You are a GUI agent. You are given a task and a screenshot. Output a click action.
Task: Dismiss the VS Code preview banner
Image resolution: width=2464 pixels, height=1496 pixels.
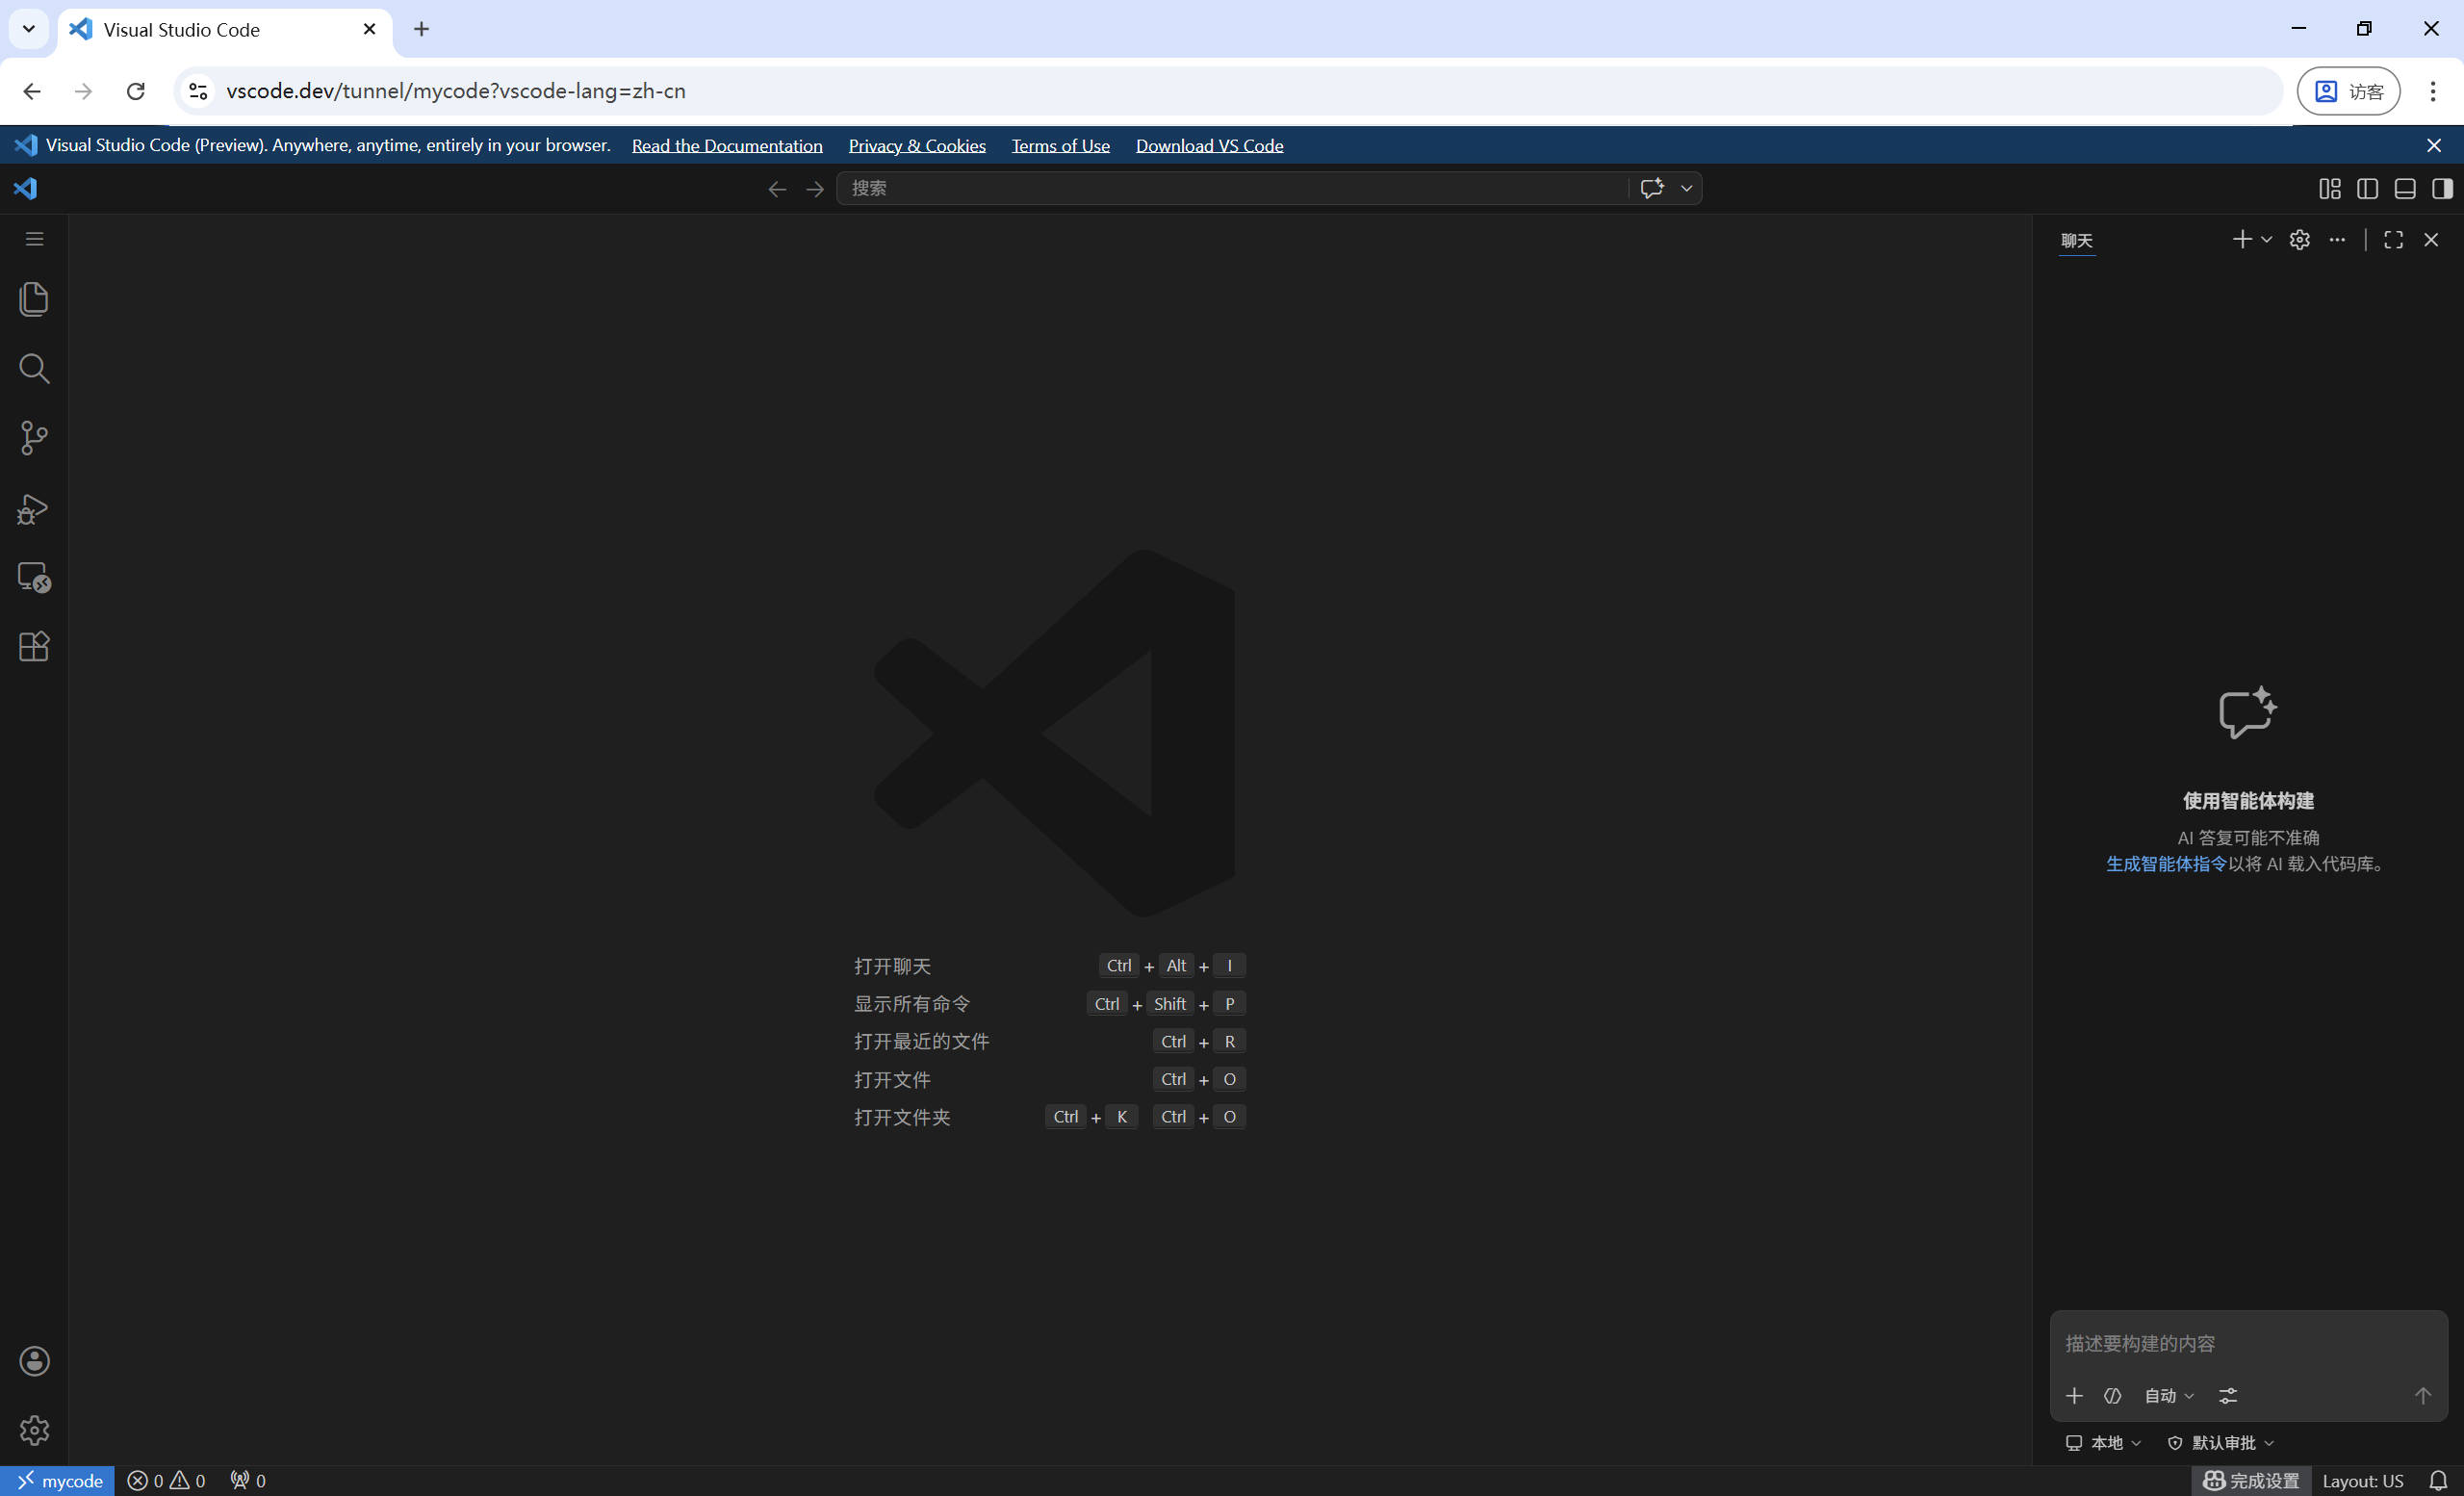pyautogui.click(x=2434, y=146)
